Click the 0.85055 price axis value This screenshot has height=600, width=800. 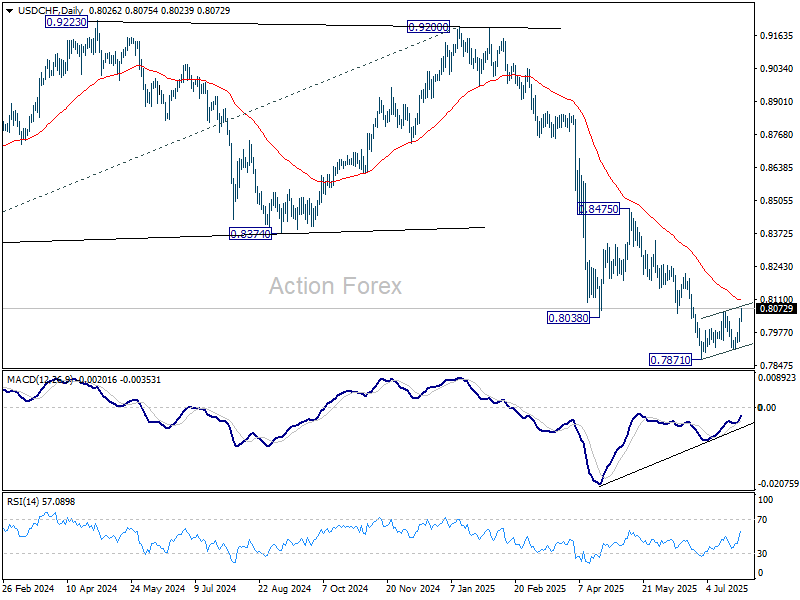pos(776,201)
